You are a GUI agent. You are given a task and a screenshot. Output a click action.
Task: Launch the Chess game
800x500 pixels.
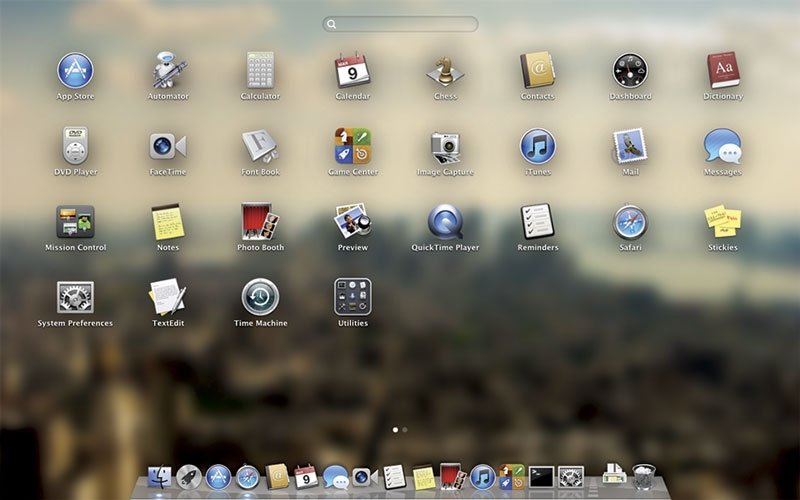(445, 70)
